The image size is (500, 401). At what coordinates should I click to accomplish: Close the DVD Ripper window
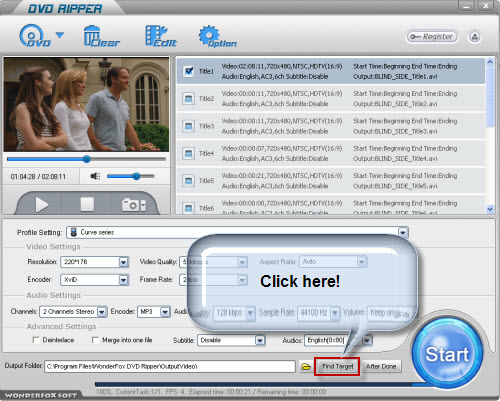point(485,5)
